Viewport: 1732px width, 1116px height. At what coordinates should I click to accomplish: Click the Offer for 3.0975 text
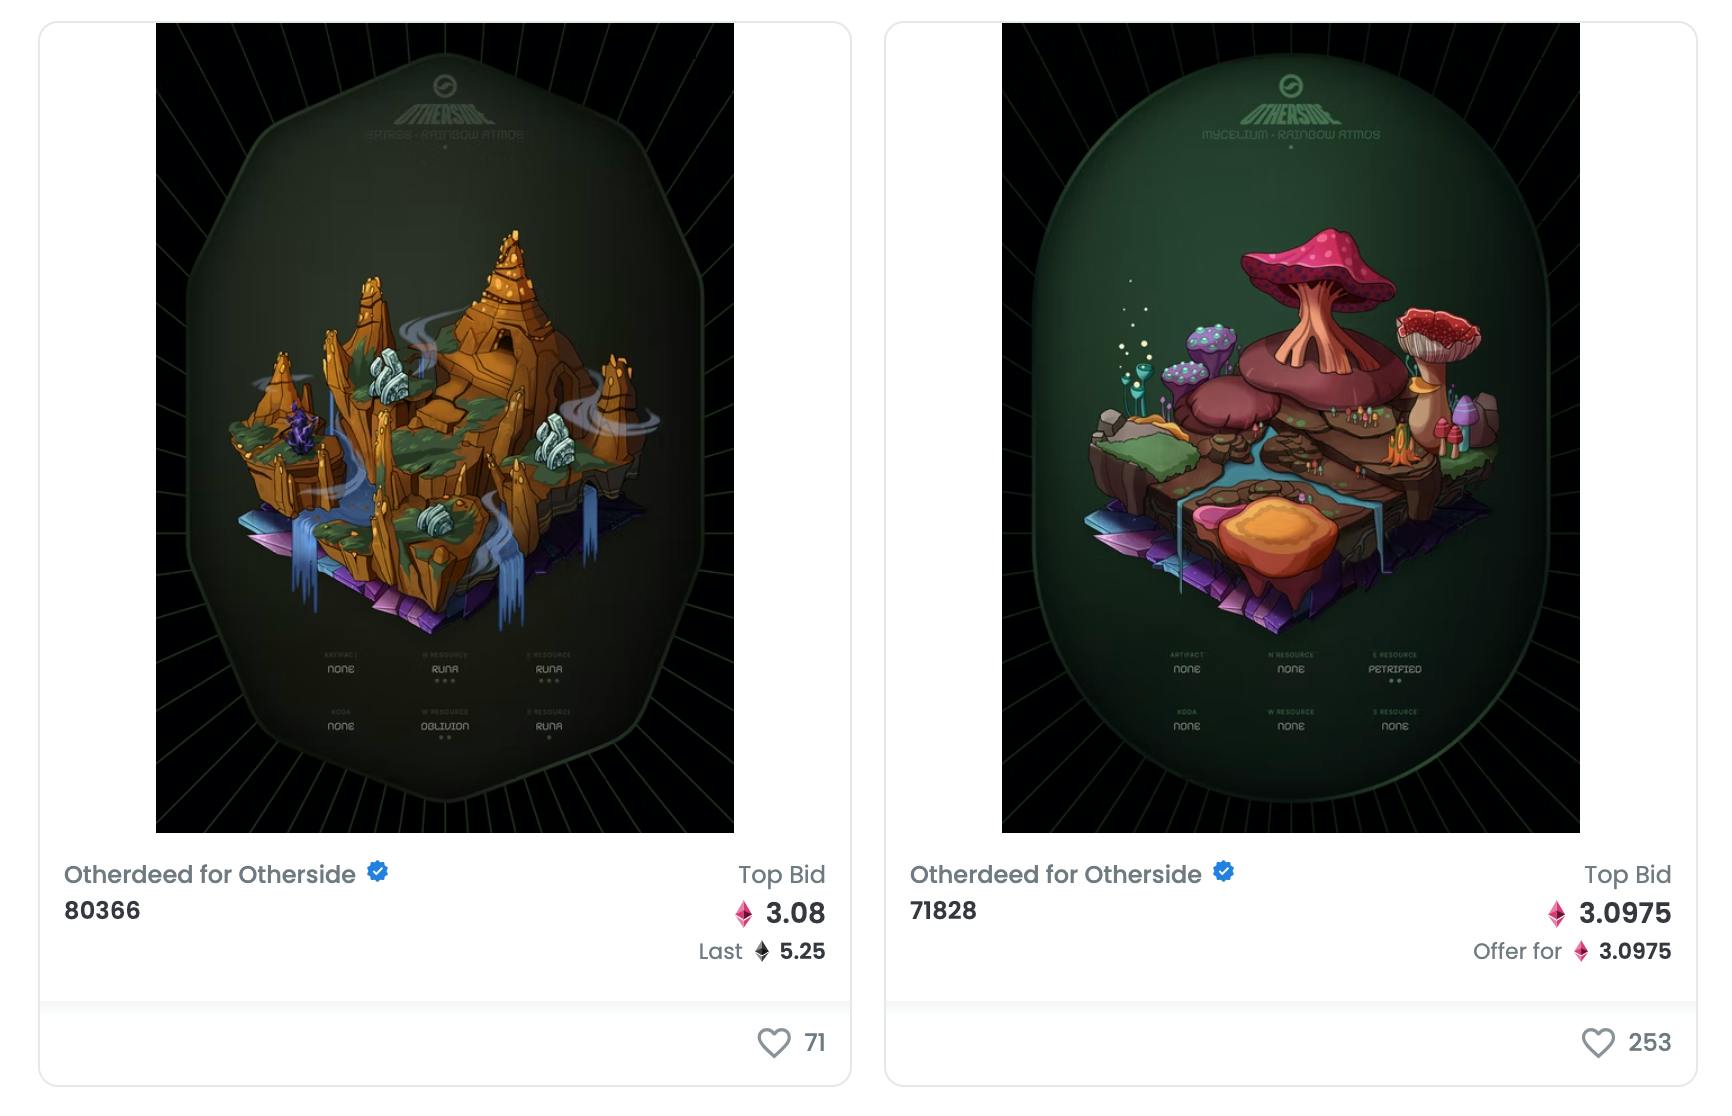(1572, 951)
